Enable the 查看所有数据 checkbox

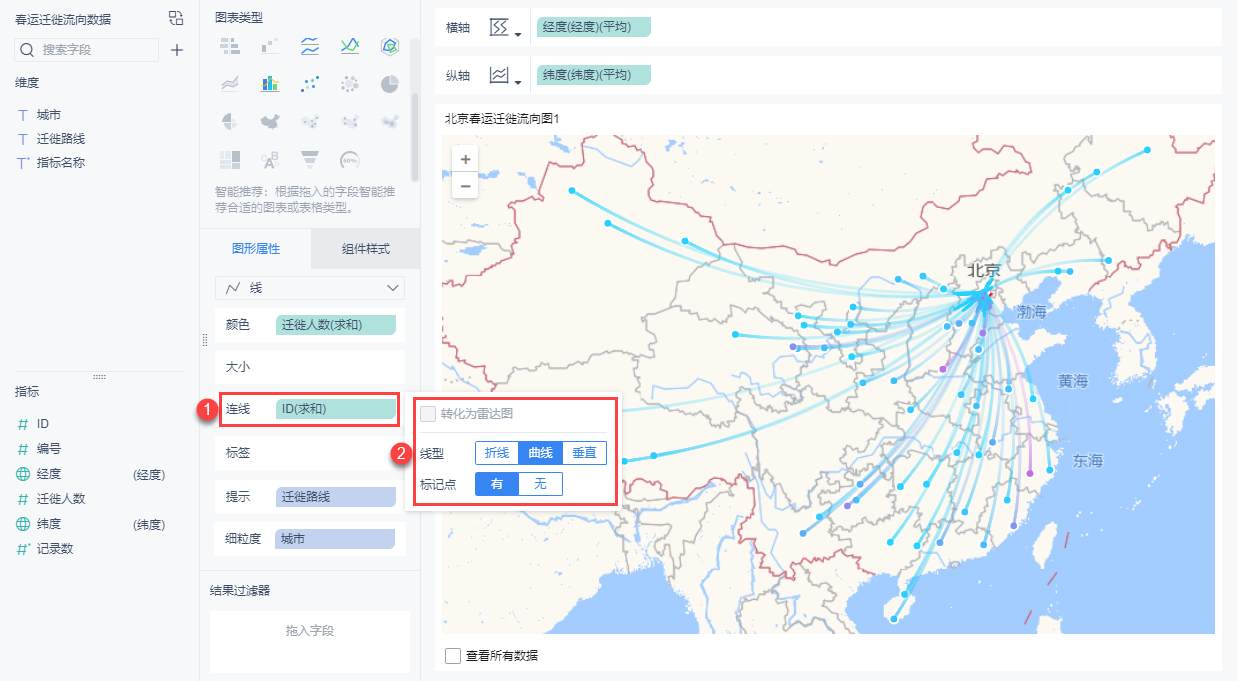click(453, 656)
